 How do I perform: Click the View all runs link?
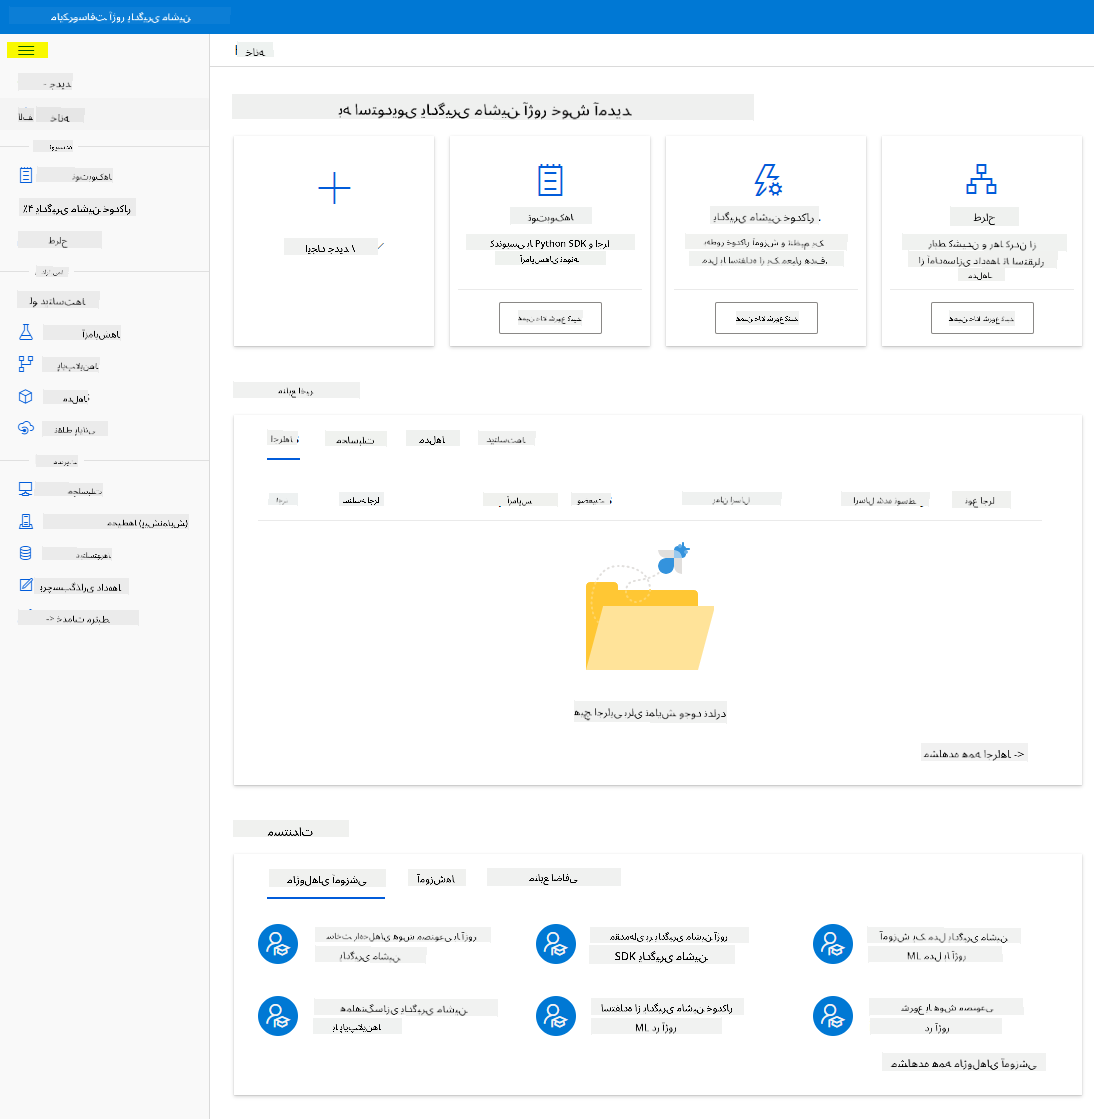(x=974, y=754)
